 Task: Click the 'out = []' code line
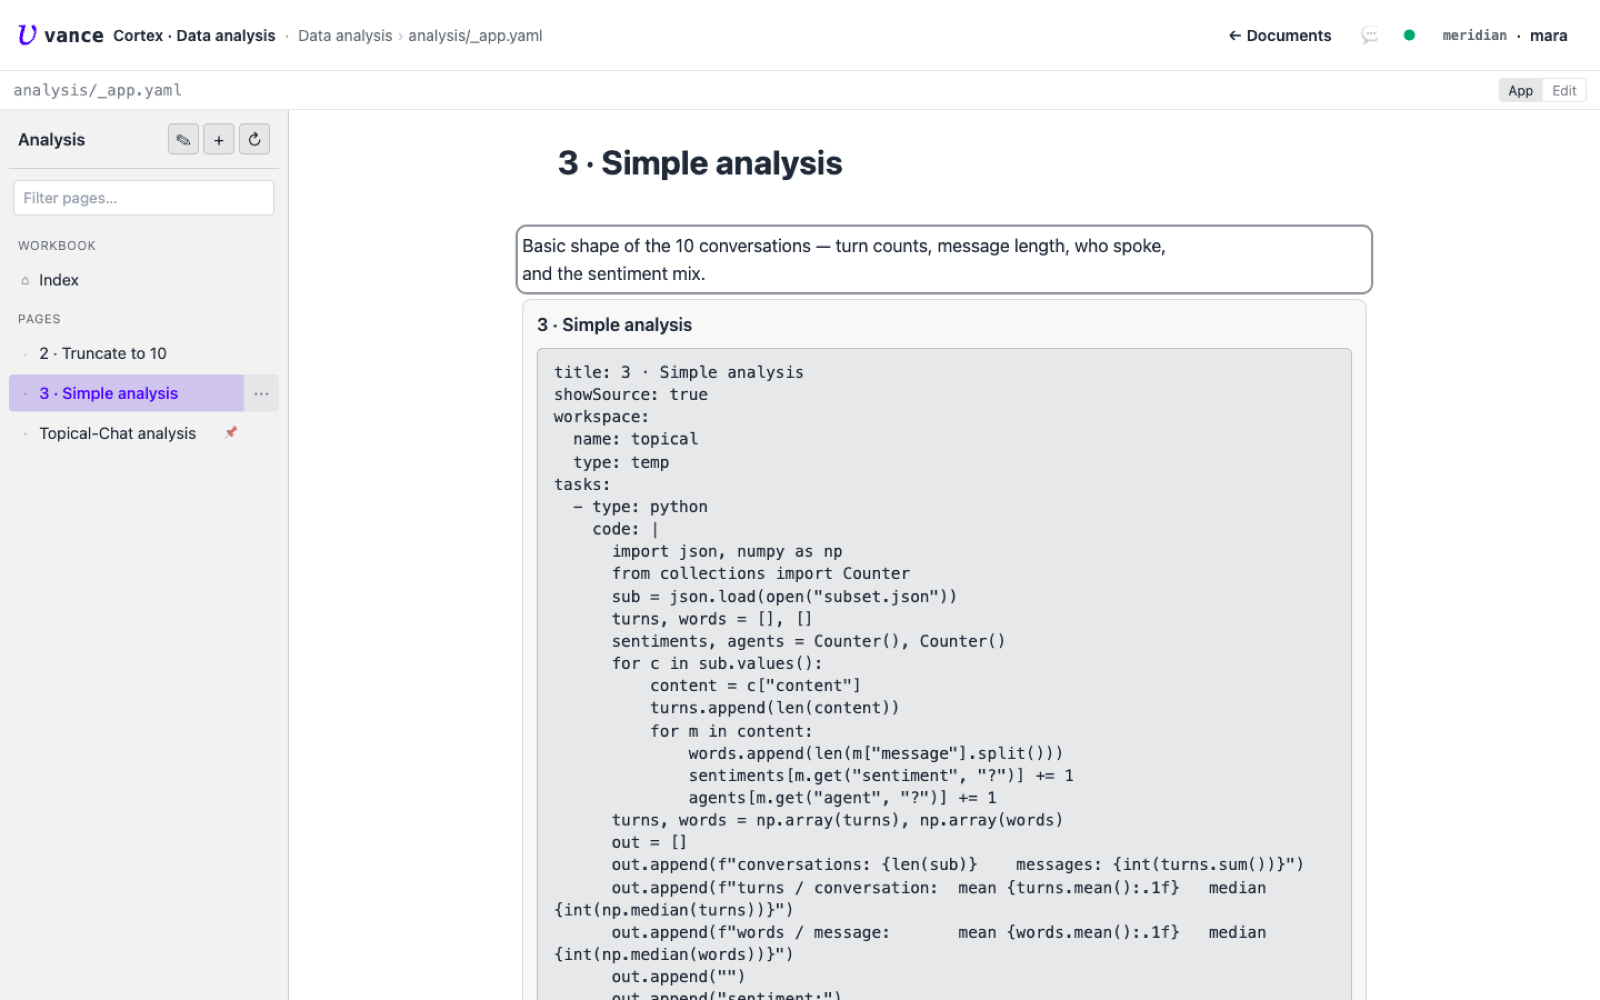(x=649, y=843)
